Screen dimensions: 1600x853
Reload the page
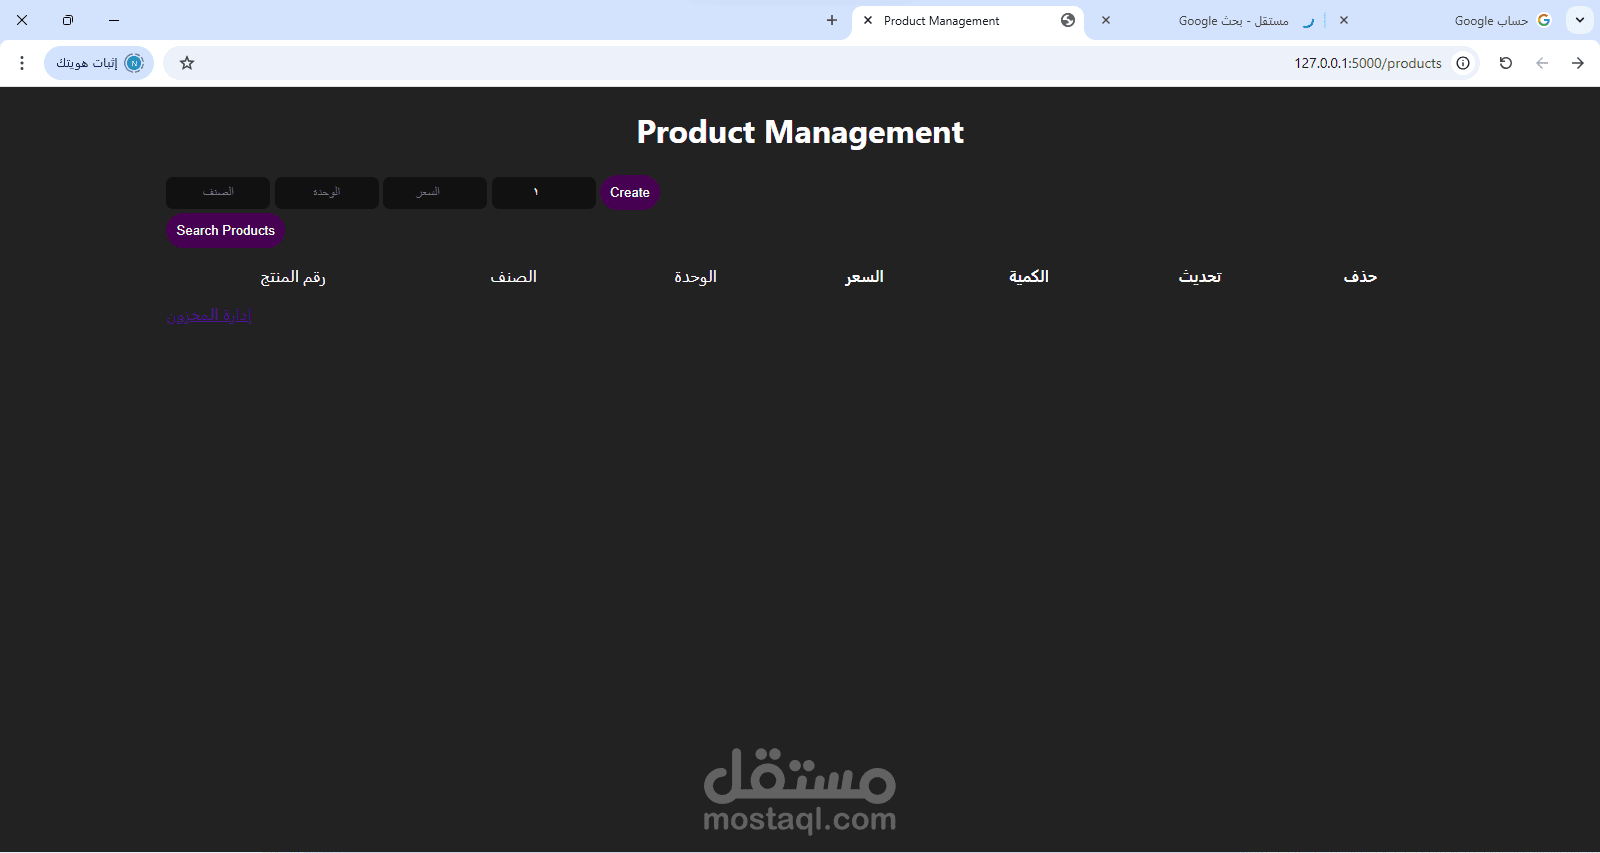tap(1506, 63)
